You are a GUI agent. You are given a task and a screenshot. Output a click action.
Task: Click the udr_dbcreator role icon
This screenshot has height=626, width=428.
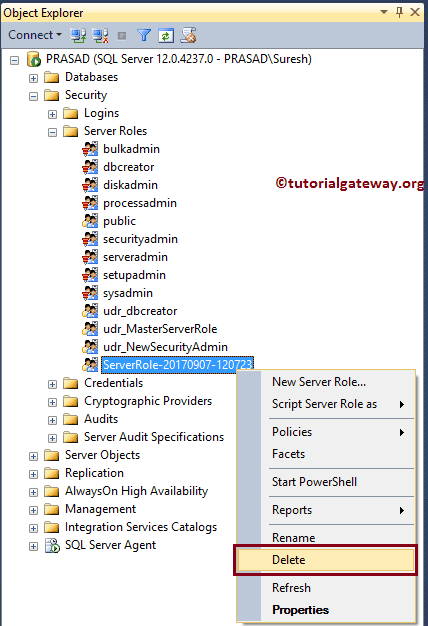(90, 311)
